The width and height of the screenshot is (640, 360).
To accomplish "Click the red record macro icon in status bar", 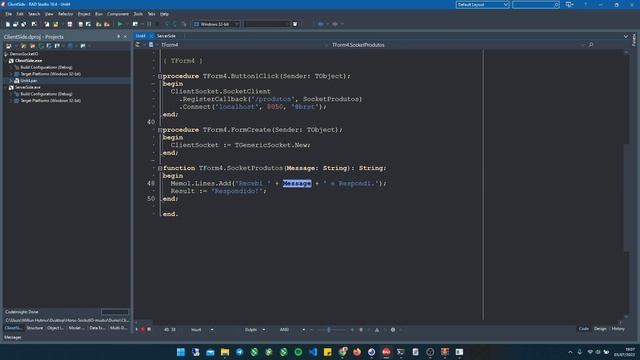I will tap(142, 330).
